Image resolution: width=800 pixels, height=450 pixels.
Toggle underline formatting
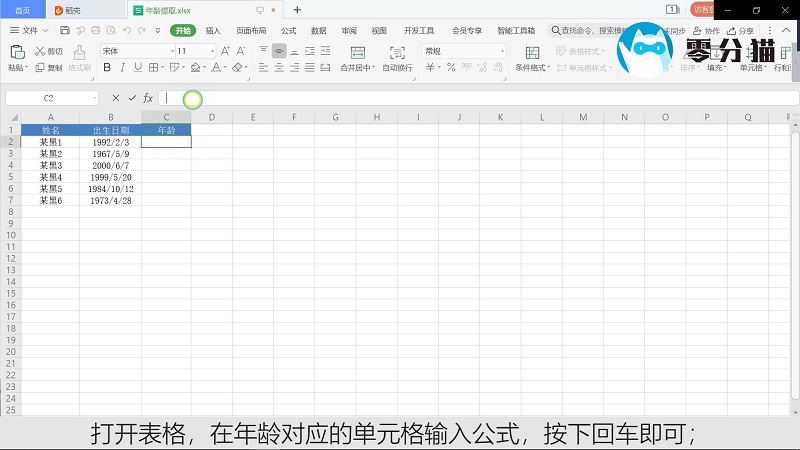tap(137, 68)
